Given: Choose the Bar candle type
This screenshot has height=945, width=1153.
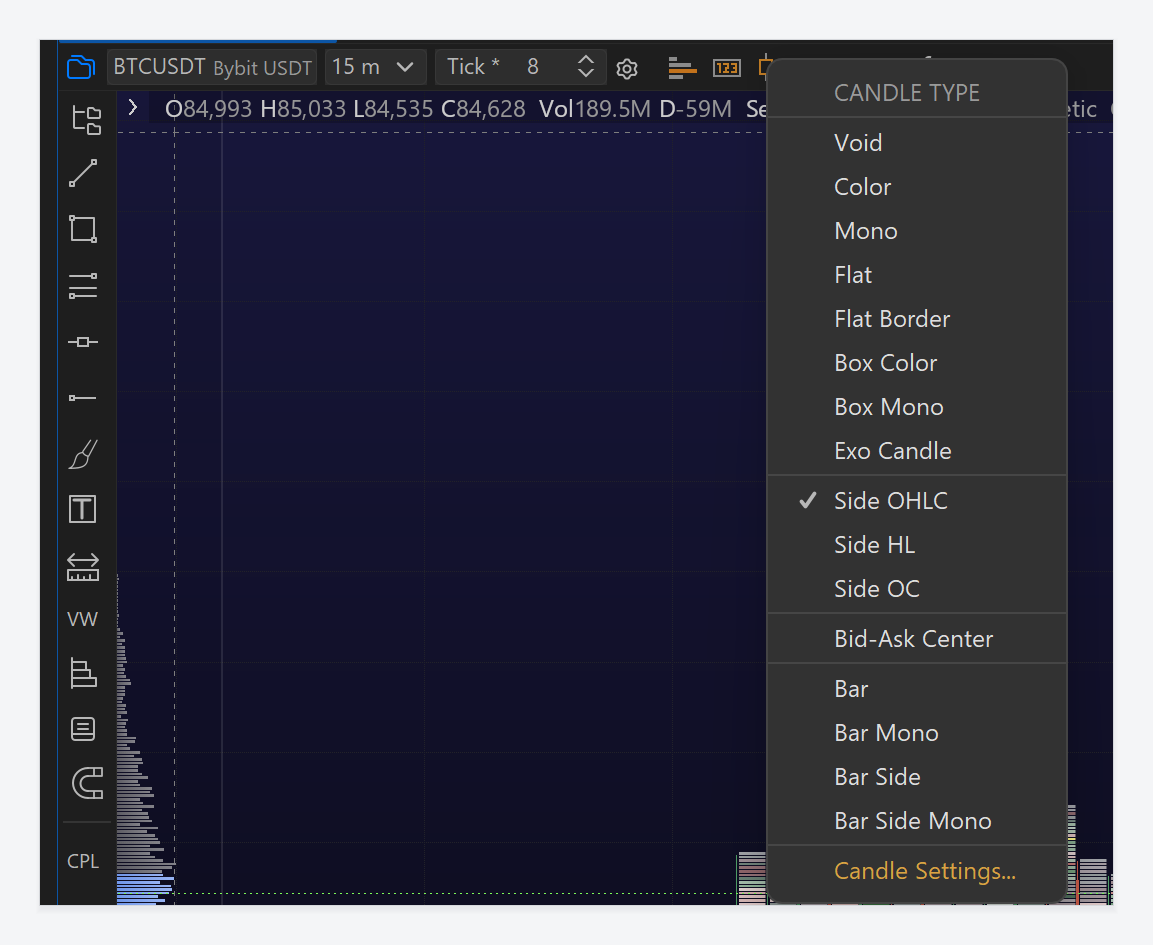Looking at the screenshot, I should [917, 689].
